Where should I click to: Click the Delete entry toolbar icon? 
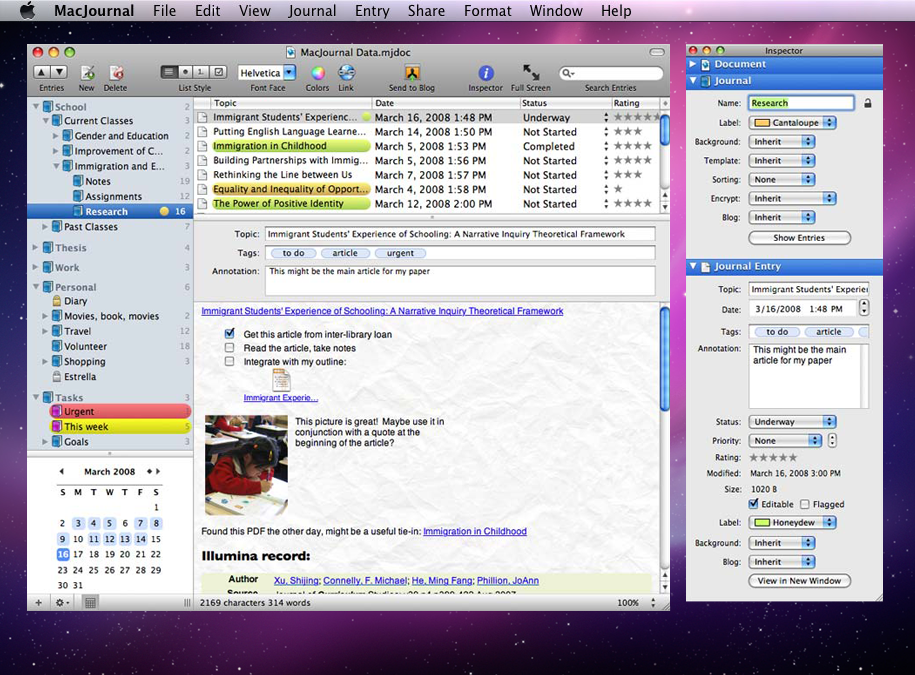(116, 72)
